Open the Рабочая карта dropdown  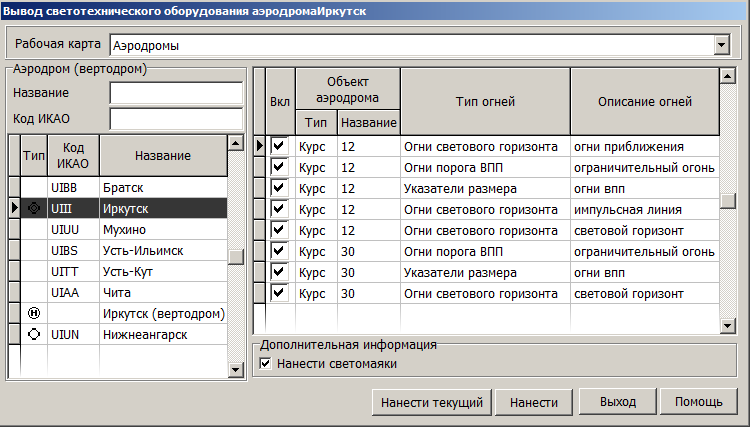coord(720,45)
